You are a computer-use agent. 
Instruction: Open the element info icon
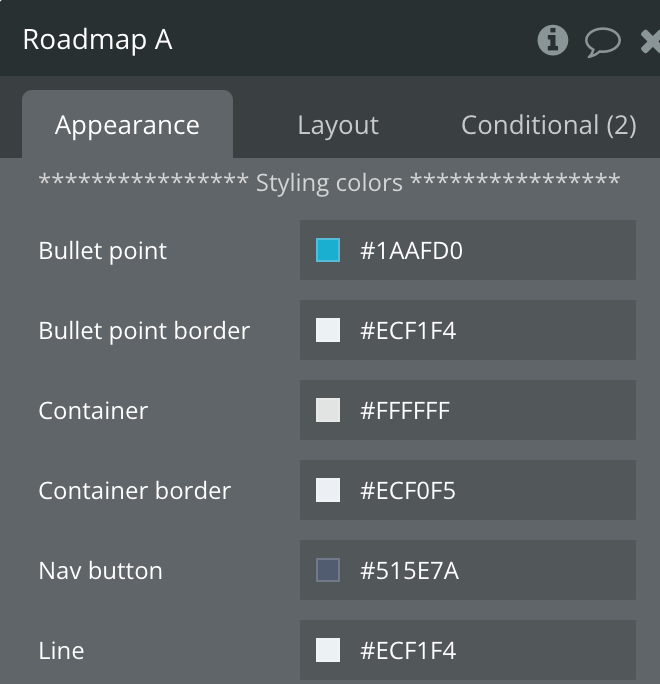click(x=552, y=40)
